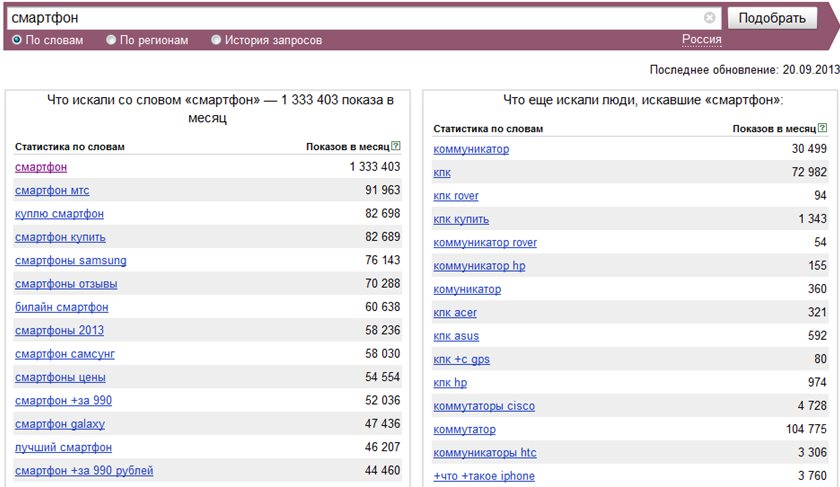Open the 'коммуникатор hp' link
Viewport: 840px width, 487px height.
479,266
